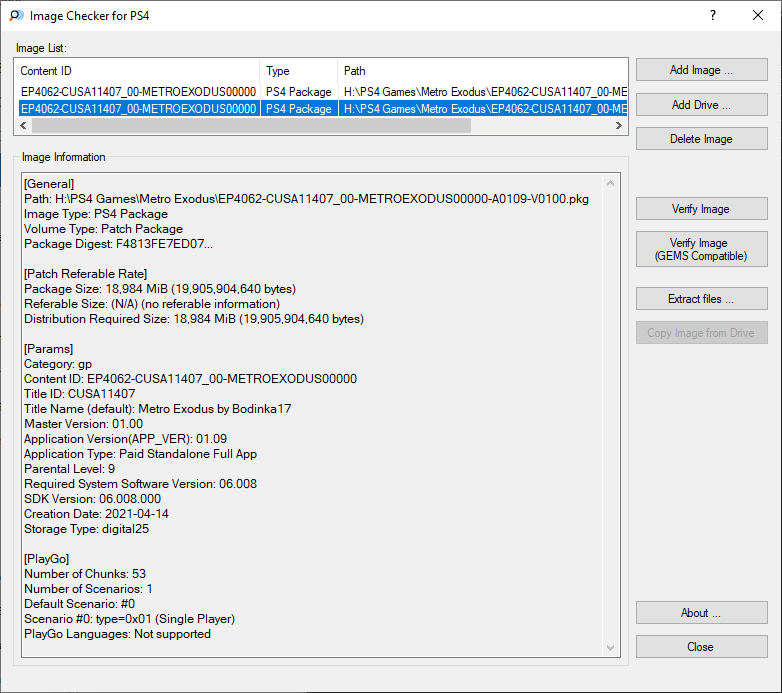Click the Image Information scroll down arrow
The height and width of the screenshot is (693, 782).
click(610, 648)
